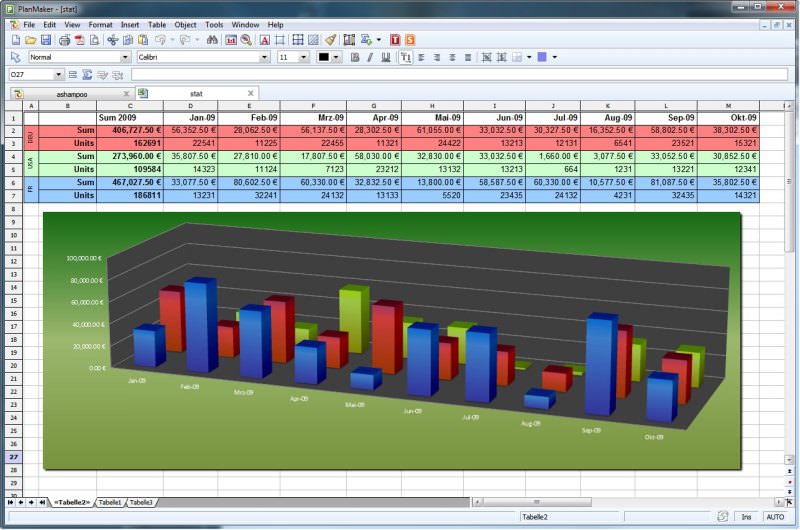This screenshot has height=530, width=800.
Task: Switch to the Tabelle3 sheet tab
Action: 141,502
